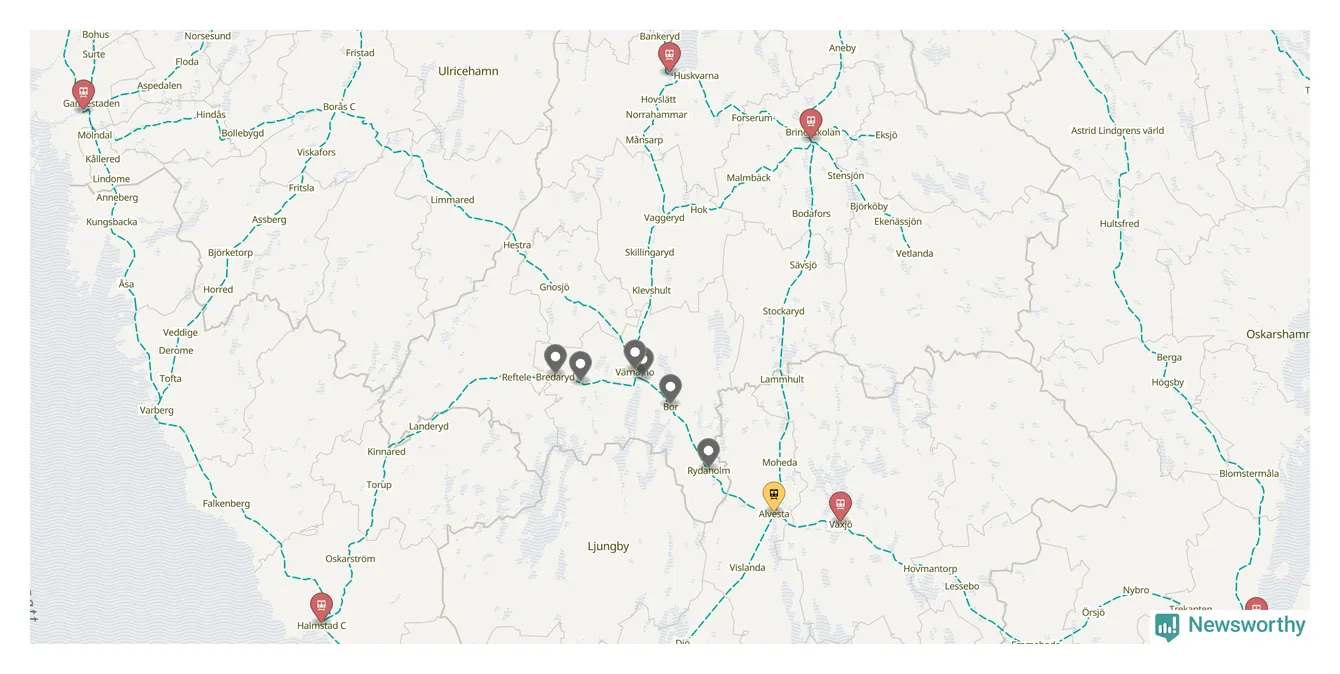1340x674 pixels.
Task: Select the red train marker at Växjö
Action: coord(840,507)
